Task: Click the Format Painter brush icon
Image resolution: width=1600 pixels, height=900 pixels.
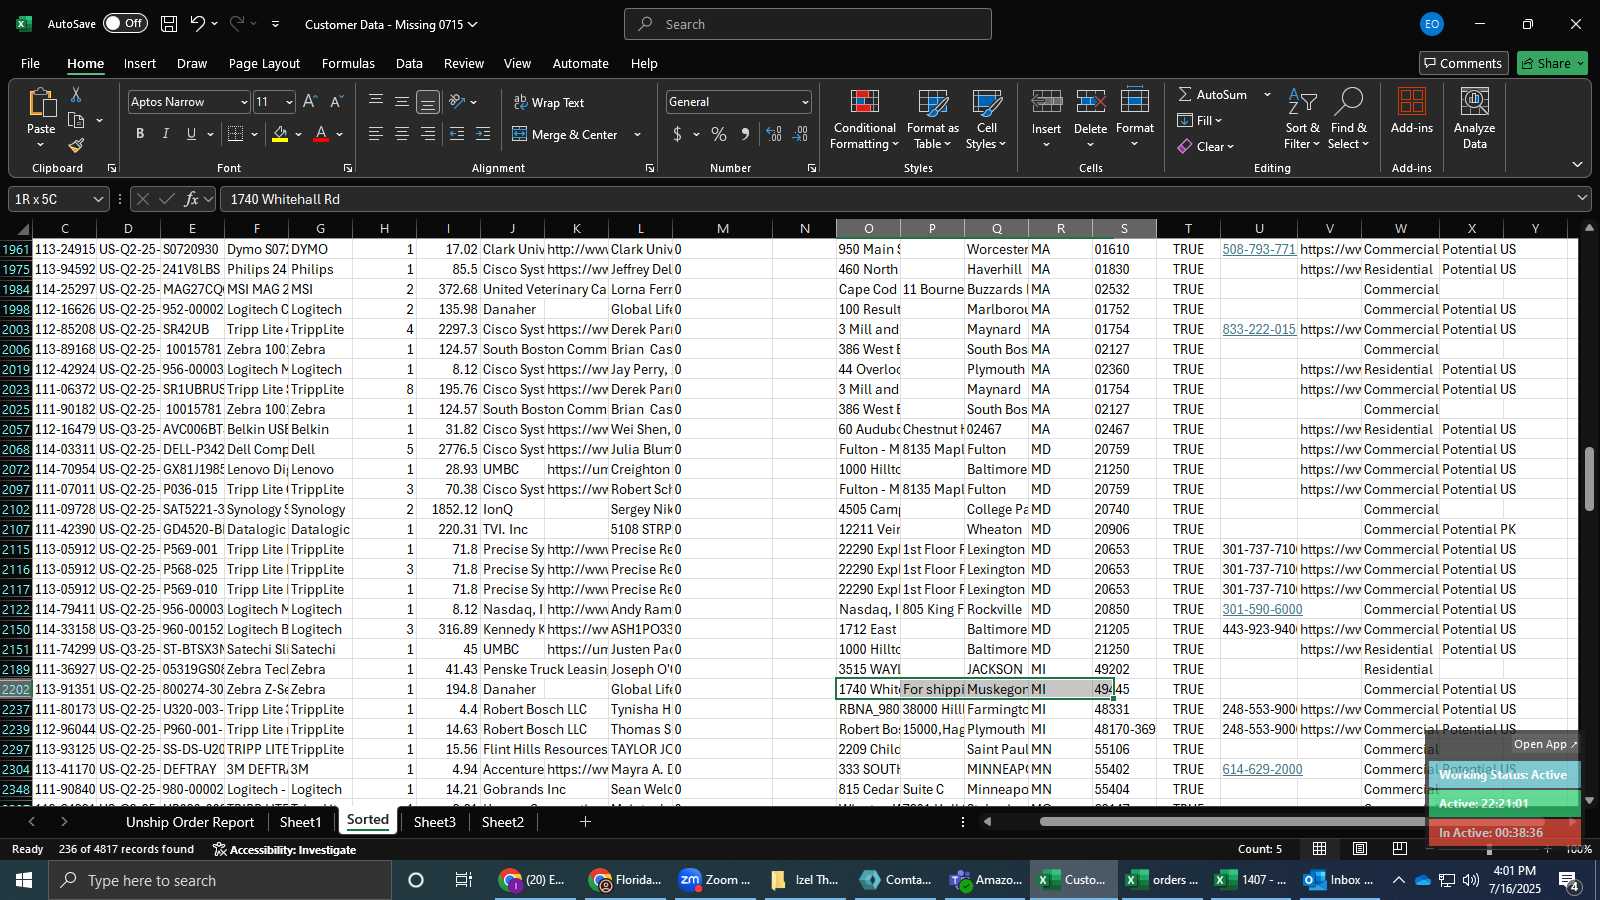Action: click(x=76, y=146)
